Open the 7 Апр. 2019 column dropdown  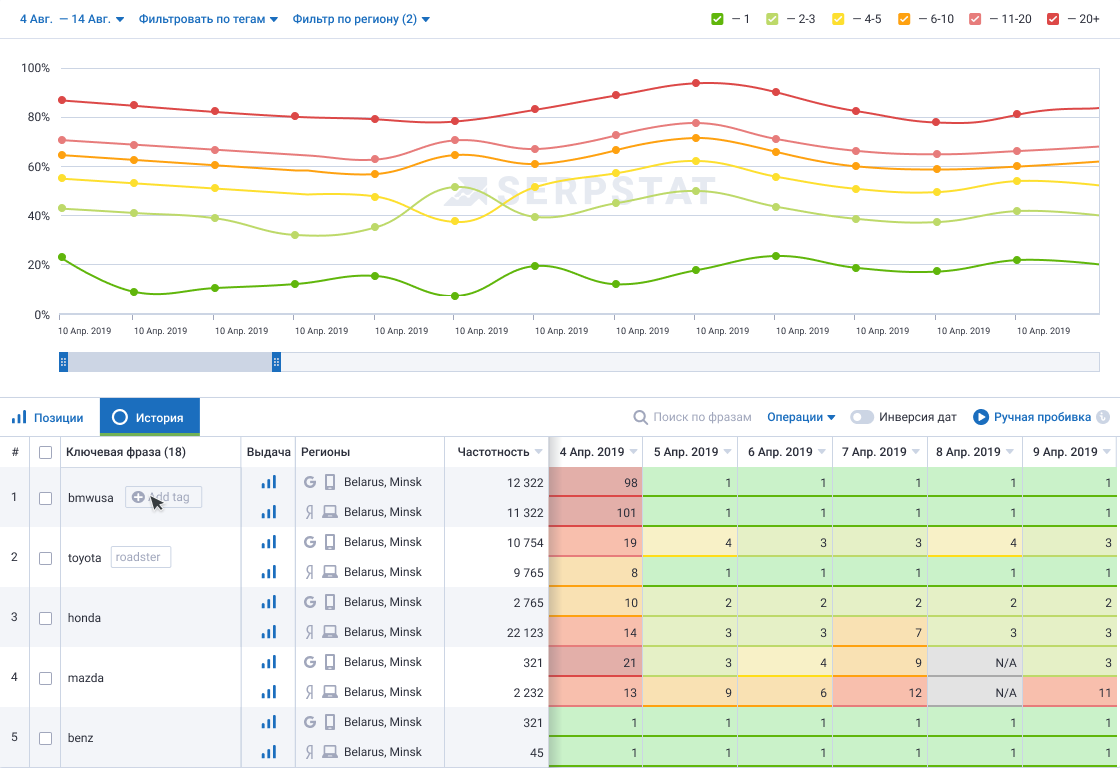[916, 452]
